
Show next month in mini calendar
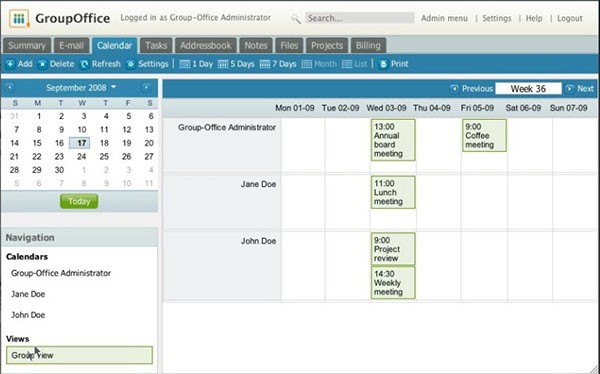tap(146, 88)
